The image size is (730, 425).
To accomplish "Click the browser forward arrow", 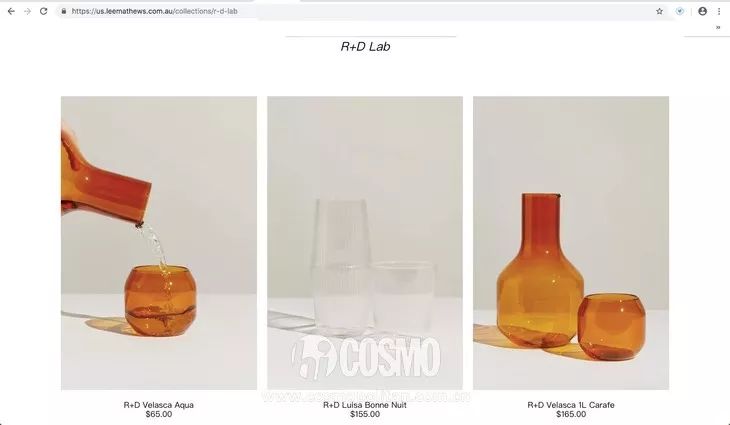I will click(x=27, y=11).
